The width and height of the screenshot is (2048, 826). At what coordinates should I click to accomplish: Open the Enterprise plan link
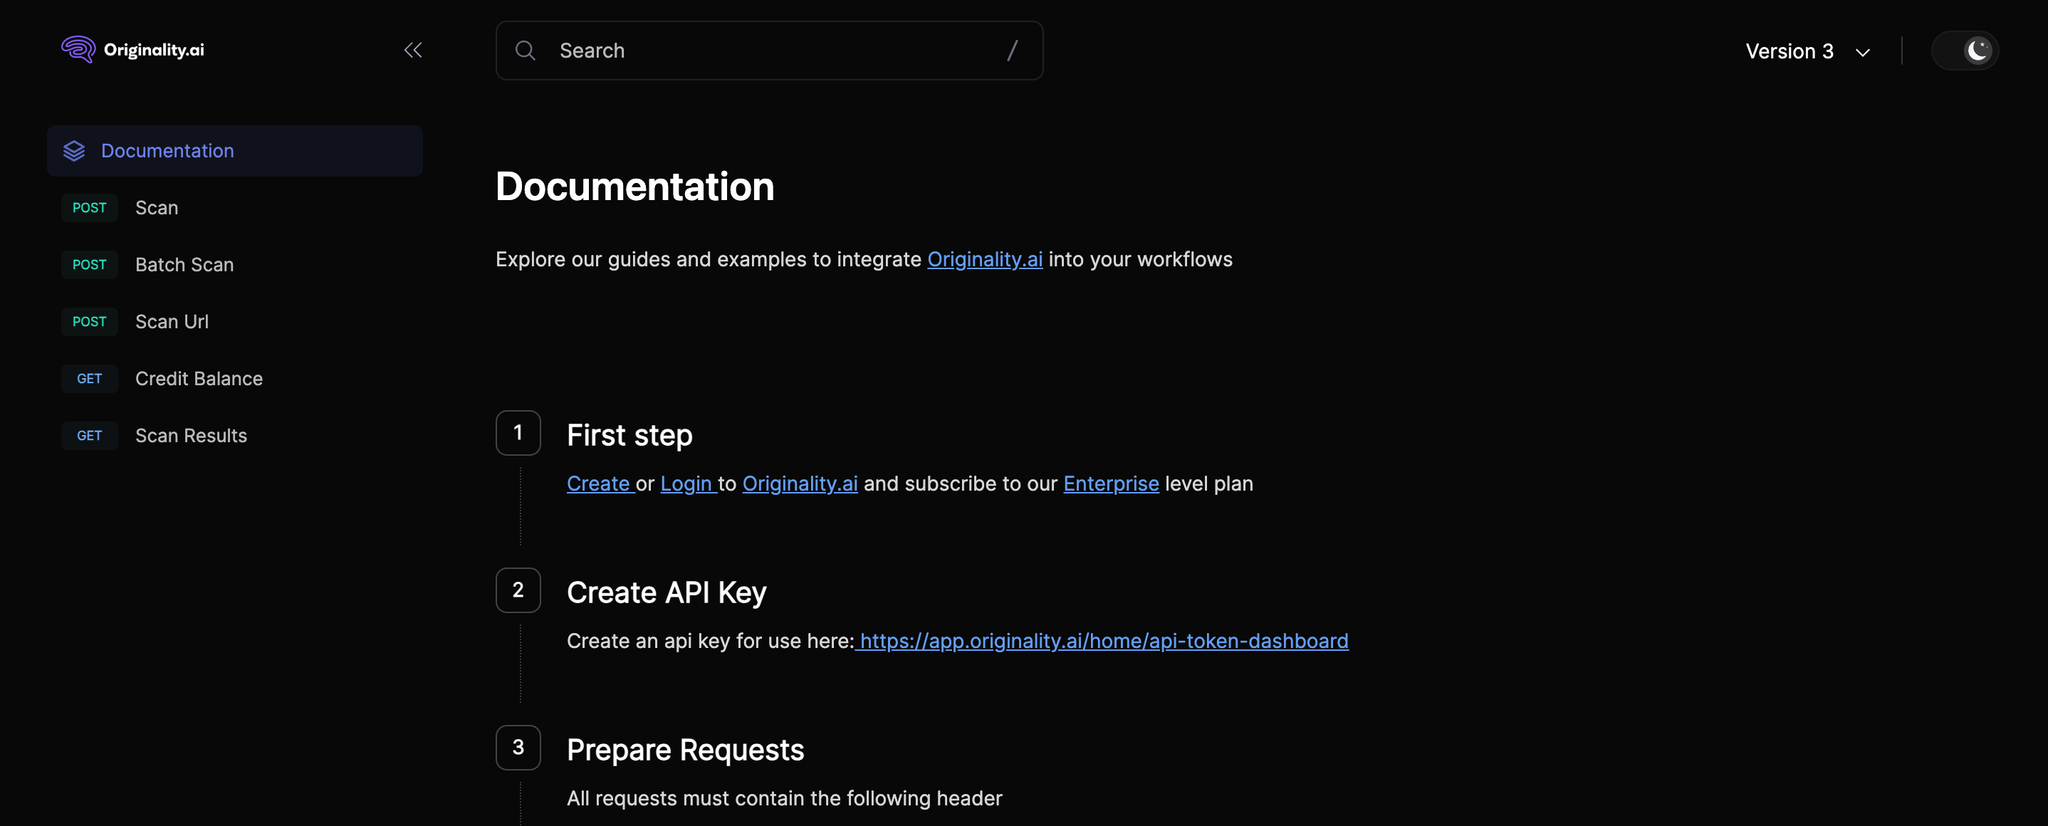click(1111, 484)
